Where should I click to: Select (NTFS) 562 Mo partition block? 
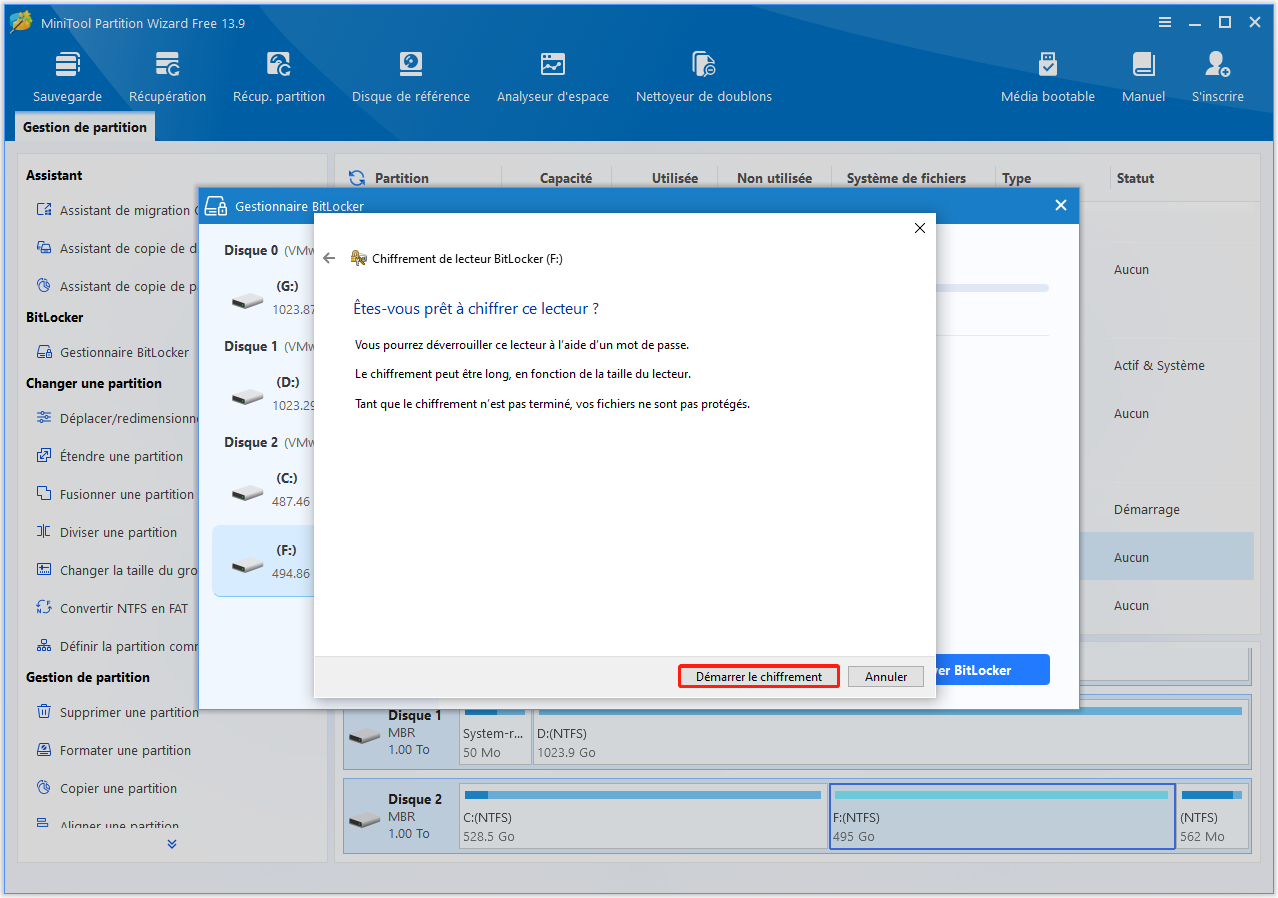[1211, 816]
